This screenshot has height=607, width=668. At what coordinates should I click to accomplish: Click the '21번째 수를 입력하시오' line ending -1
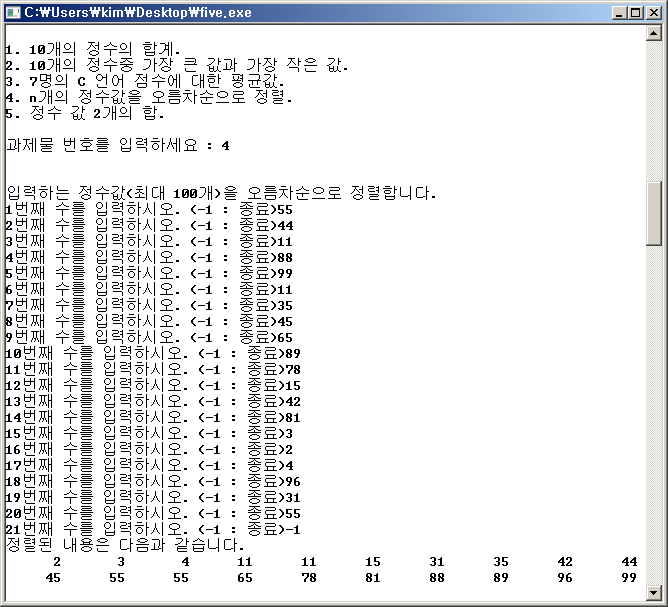point(153,529)
